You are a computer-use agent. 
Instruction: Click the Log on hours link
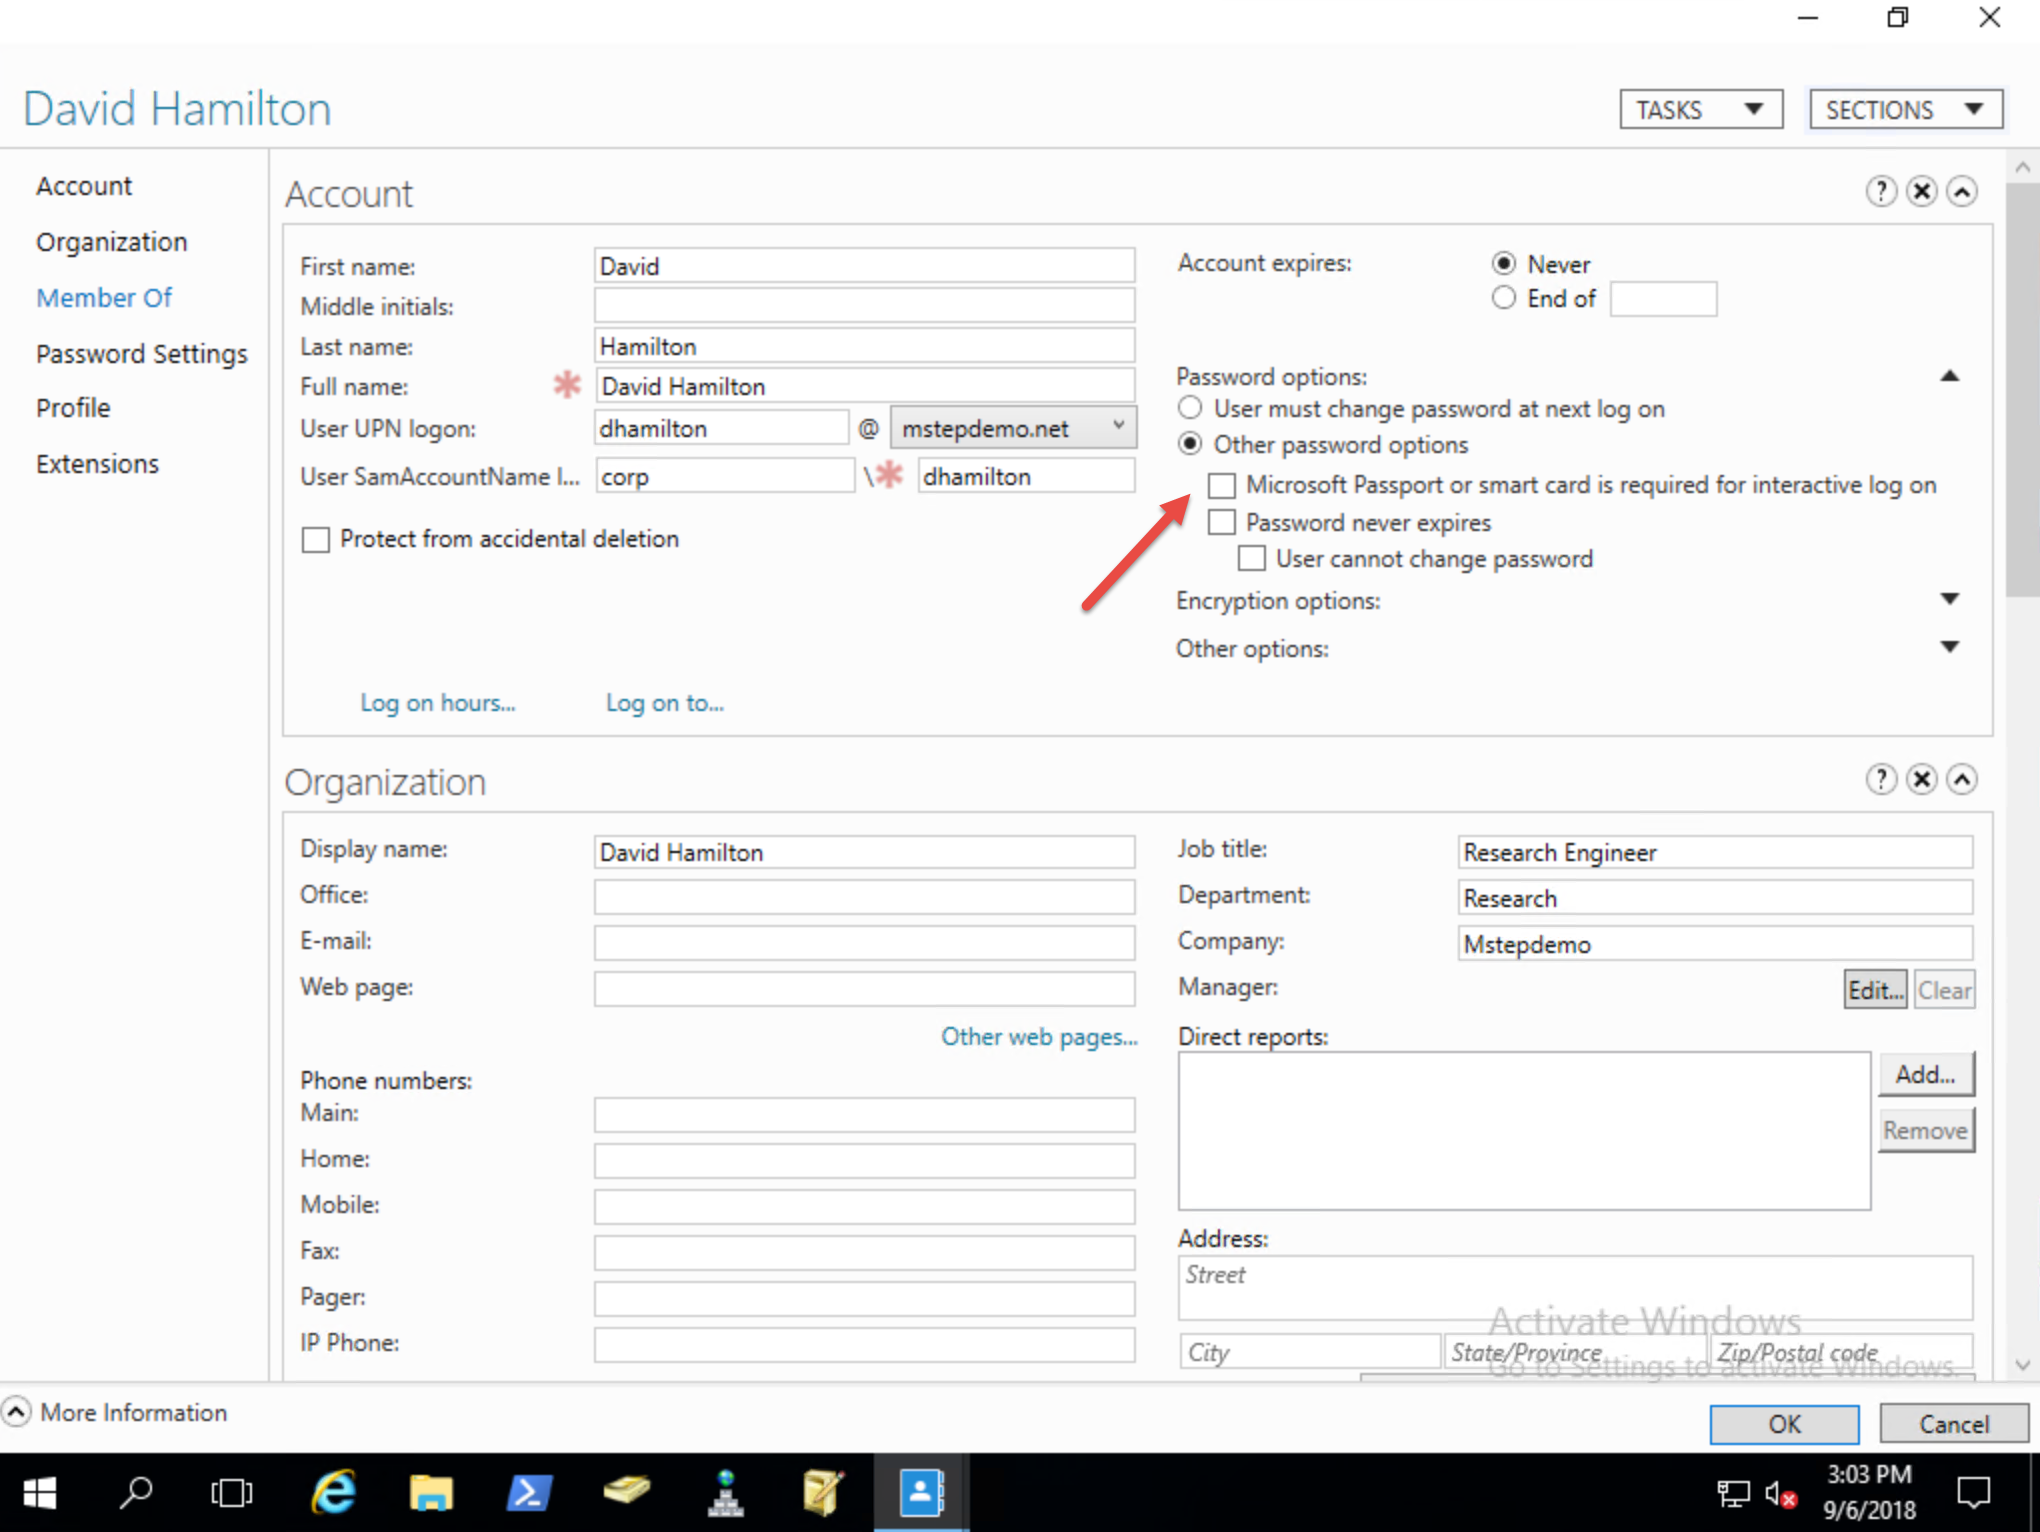pos(437,703)
